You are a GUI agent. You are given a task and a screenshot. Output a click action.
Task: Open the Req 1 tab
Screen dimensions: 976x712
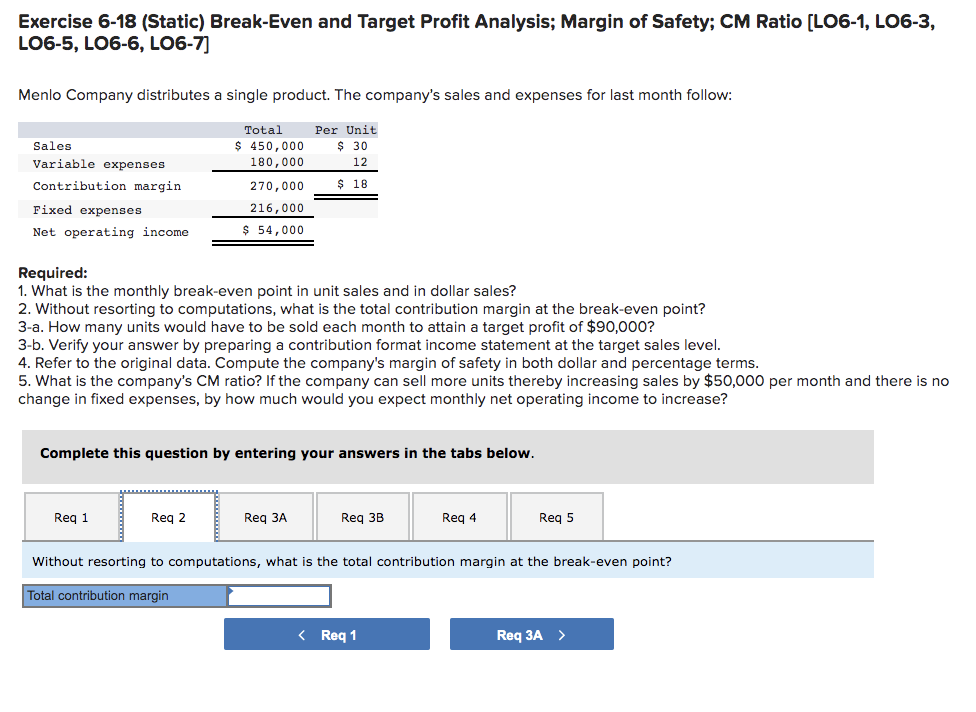(x=72, y=517)
